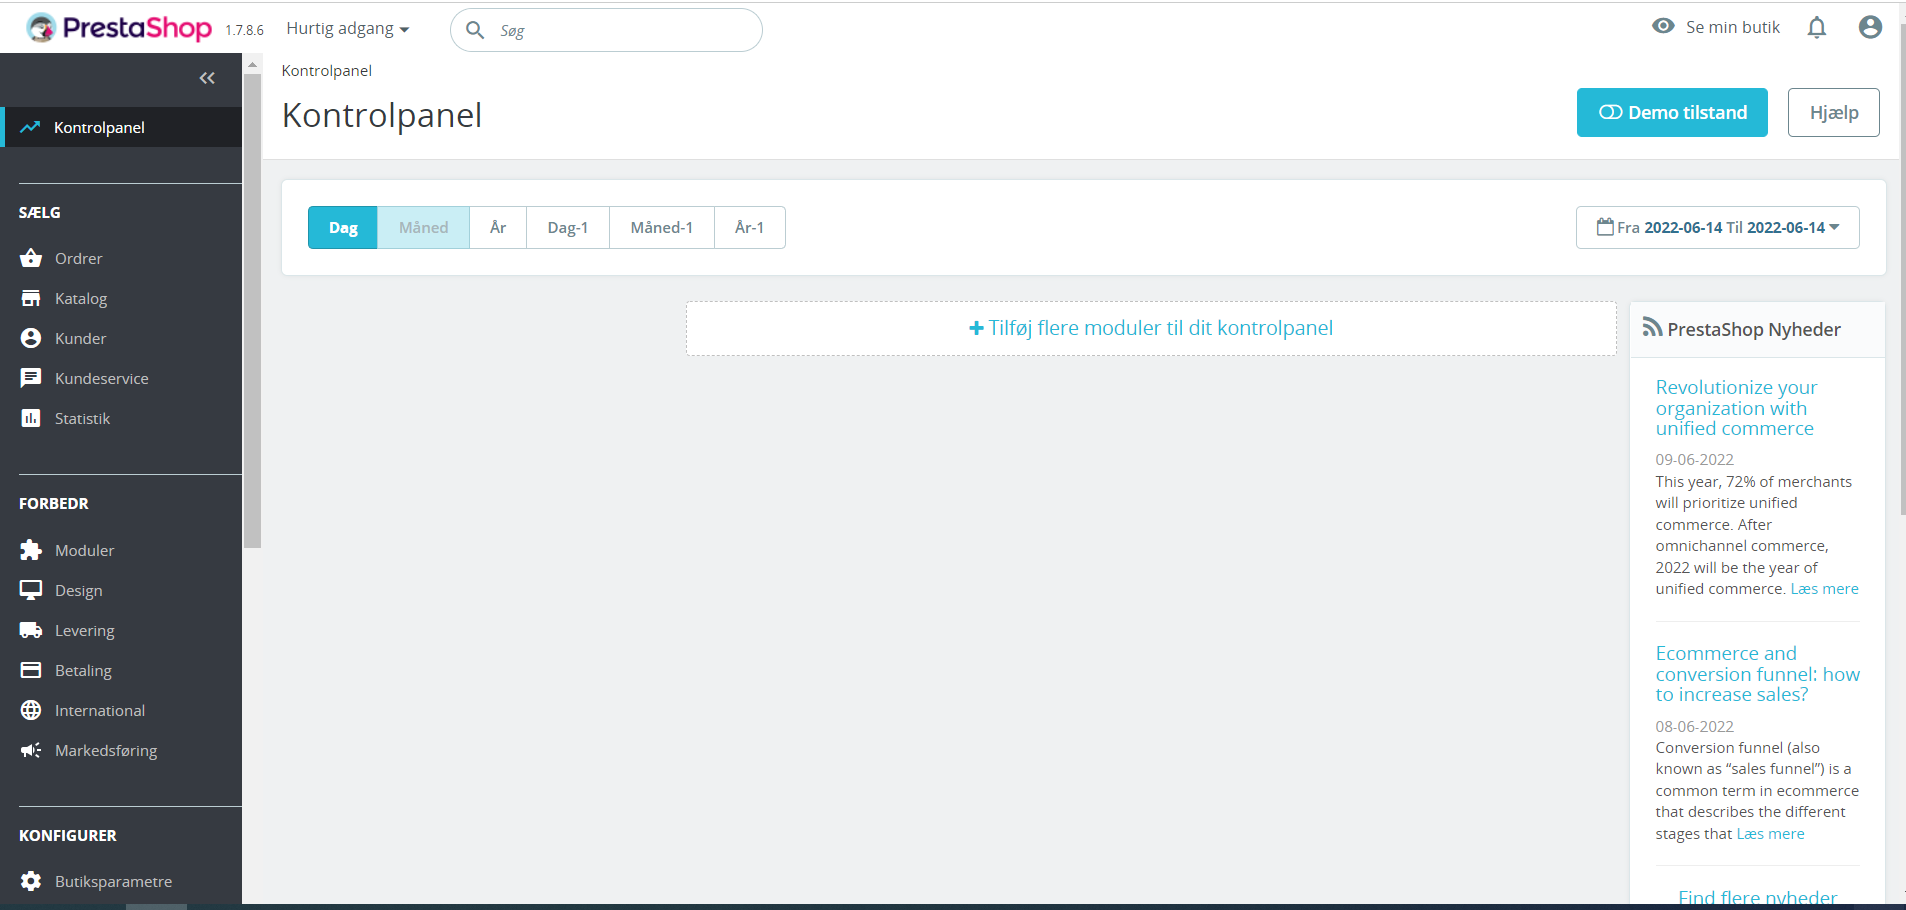Open Design menu item
Screen dimensions: 1906x910
pos(121,590)
